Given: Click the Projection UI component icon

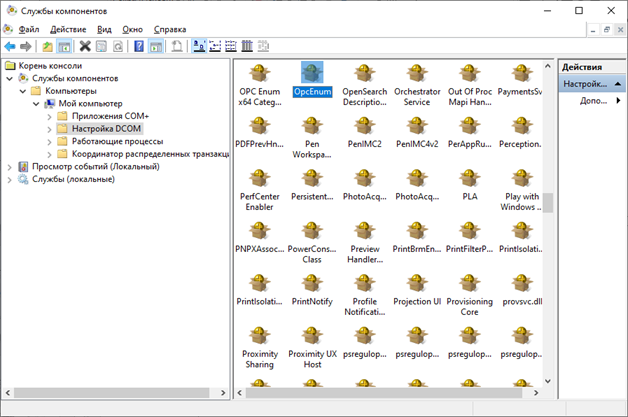Looking at the screenshot, I should [x=417, y=284].
